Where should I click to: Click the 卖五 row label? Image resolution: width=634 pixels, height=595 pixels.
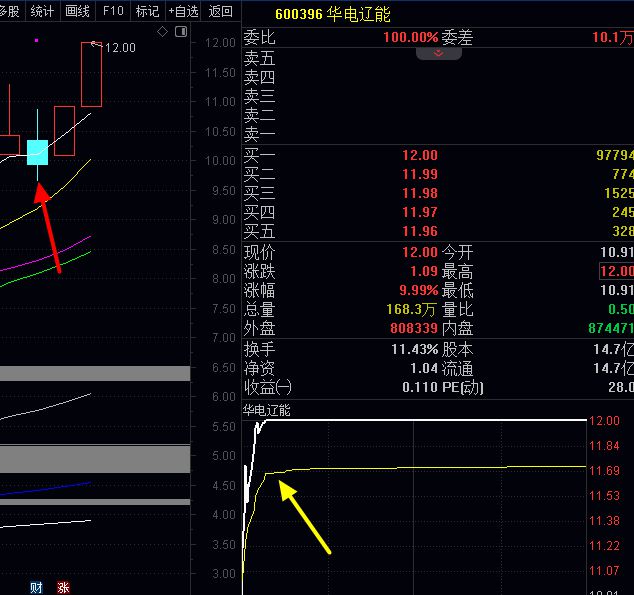[259, 59]
